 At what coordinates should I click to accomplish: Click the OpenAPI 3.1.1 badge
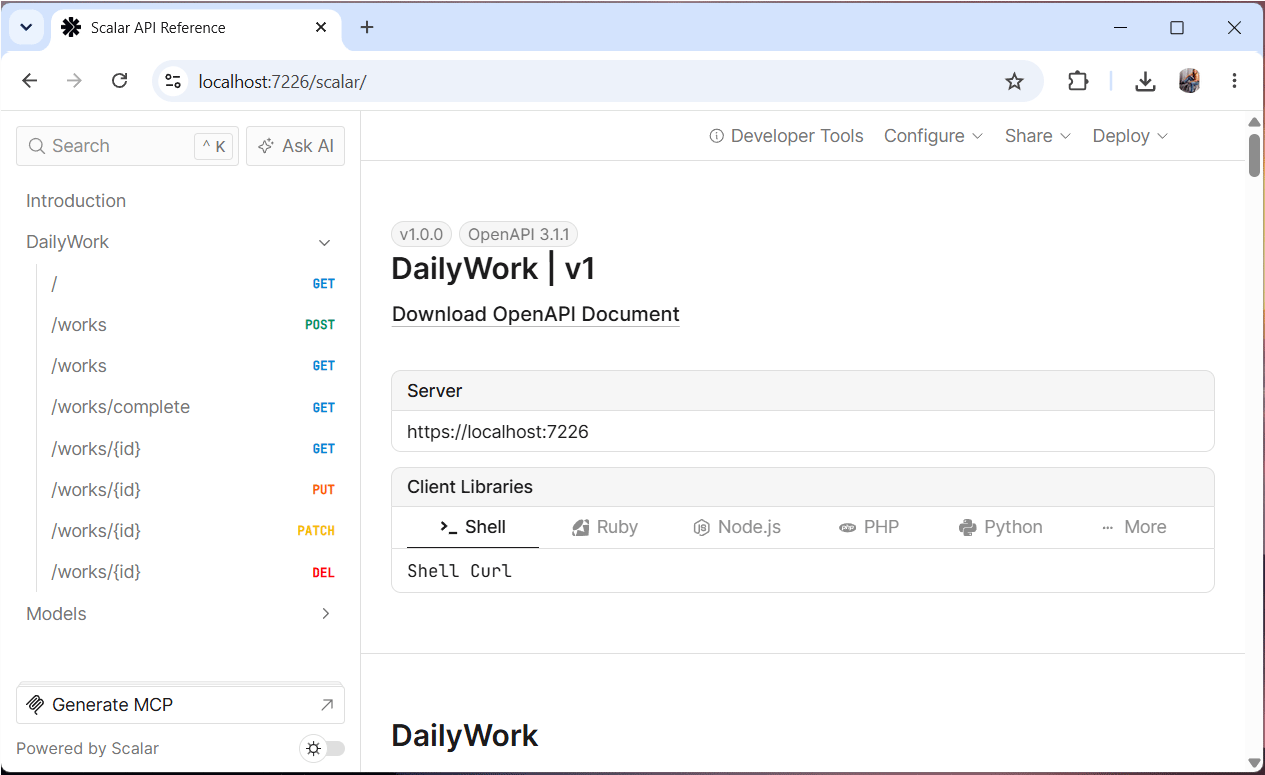(x=518, y=235)
